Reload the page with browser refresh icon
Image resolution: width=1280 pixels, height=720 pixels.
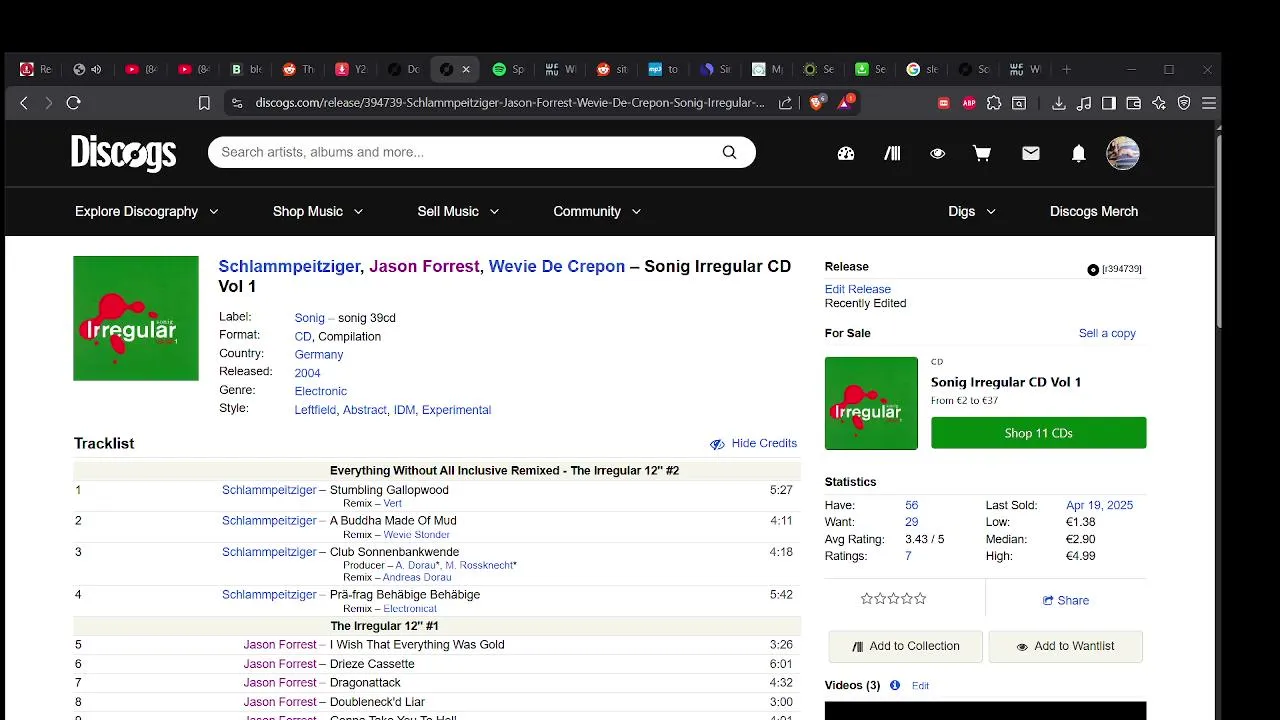[x=73, y=102]
